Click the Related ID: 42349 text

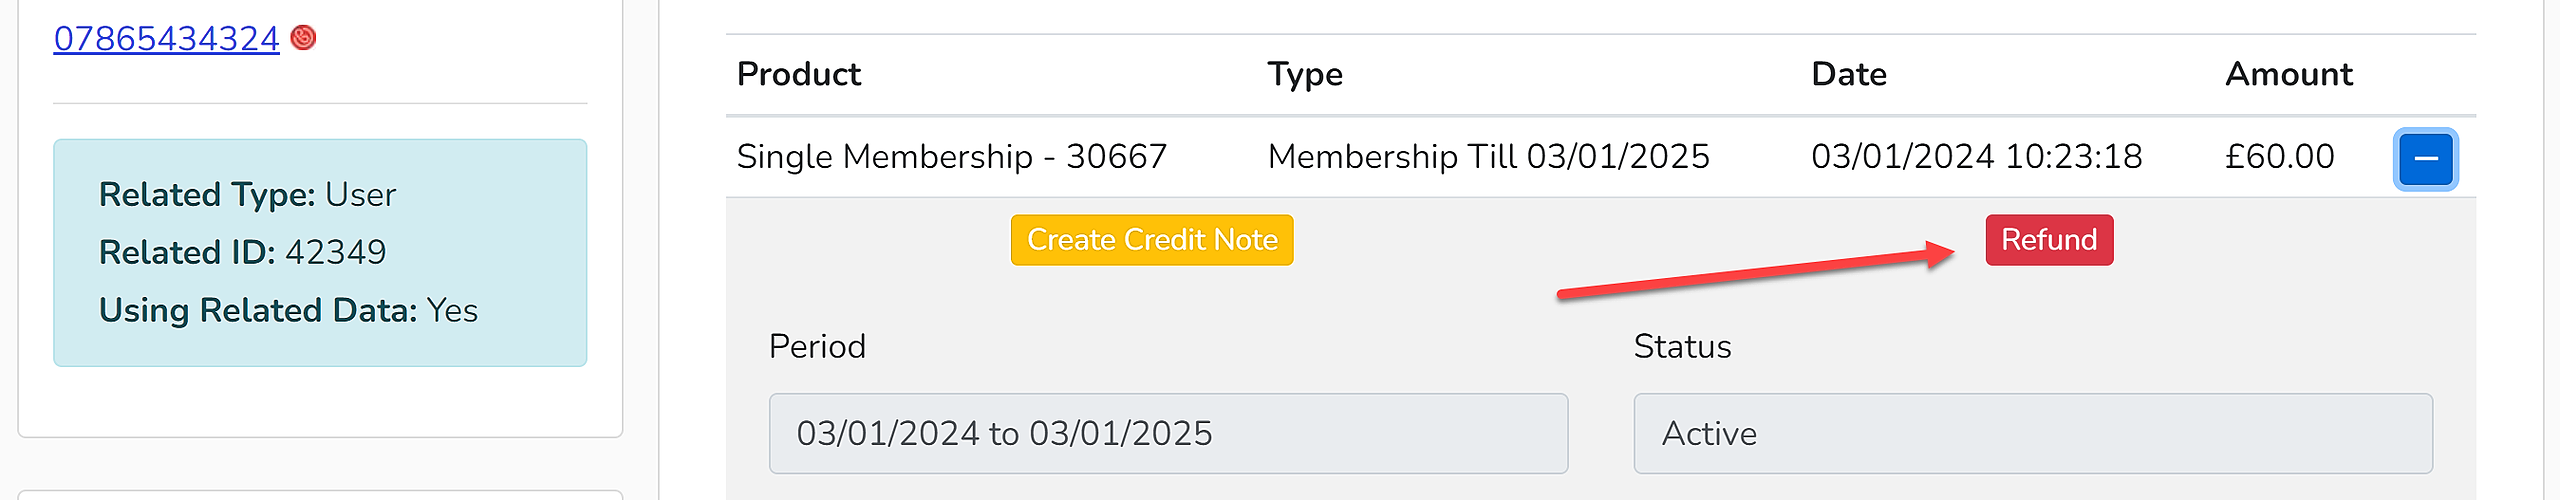pos(242,252)
